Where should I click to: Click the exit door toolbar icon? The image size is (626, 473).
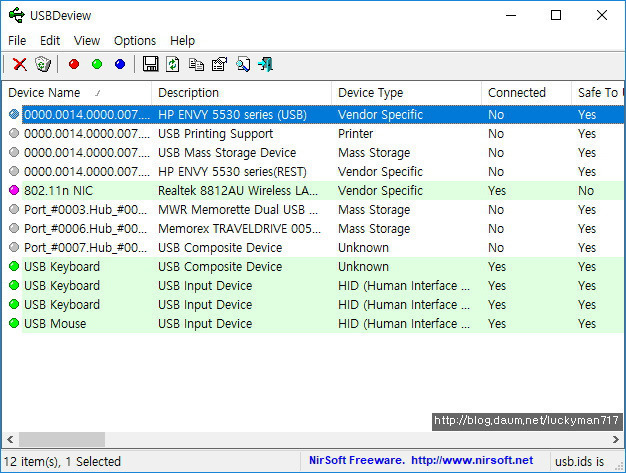(x=265, y=64)
